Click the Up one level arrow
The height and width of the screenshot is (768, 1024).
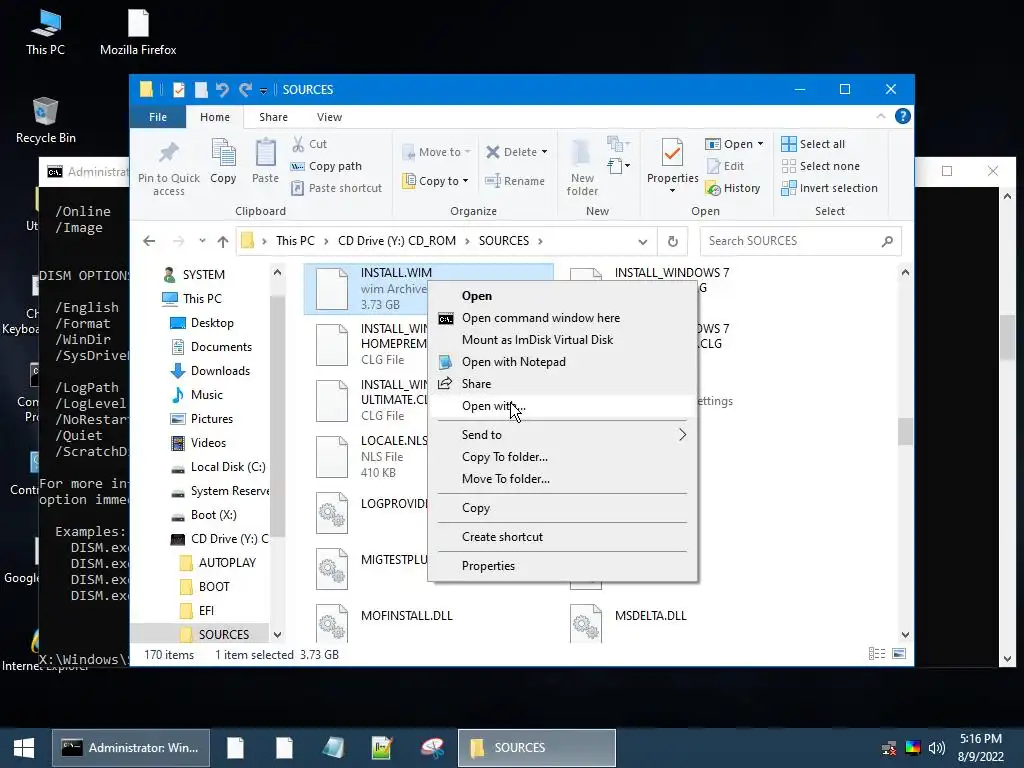click(223, 242)
